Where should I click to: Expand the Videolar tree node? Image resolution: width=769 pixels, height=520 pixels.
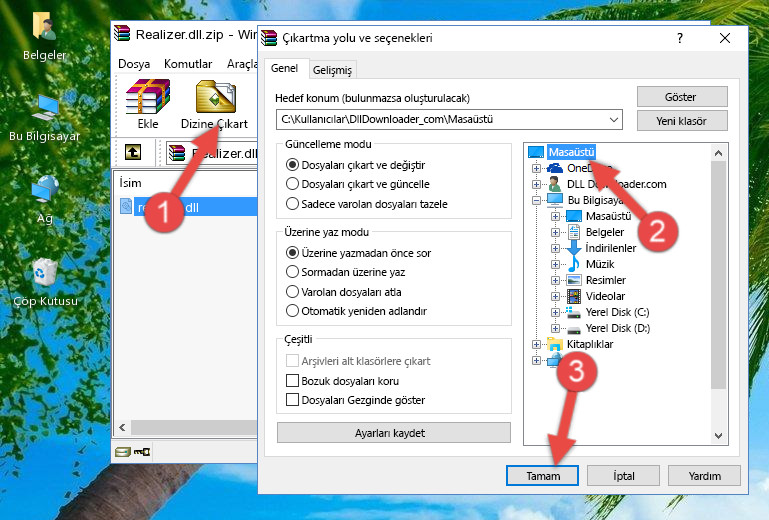point(555,296)
